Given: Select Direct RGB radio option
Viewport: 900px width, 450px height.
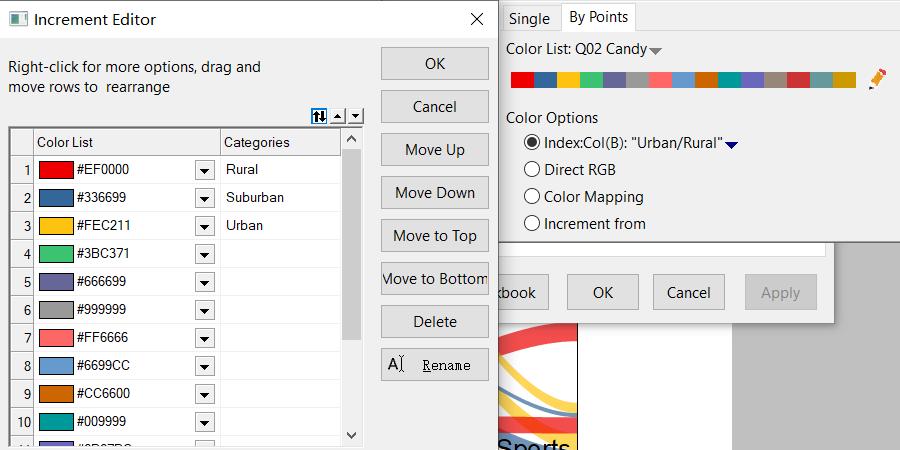Looking at the screenshot, I should [x=532, y=170].
